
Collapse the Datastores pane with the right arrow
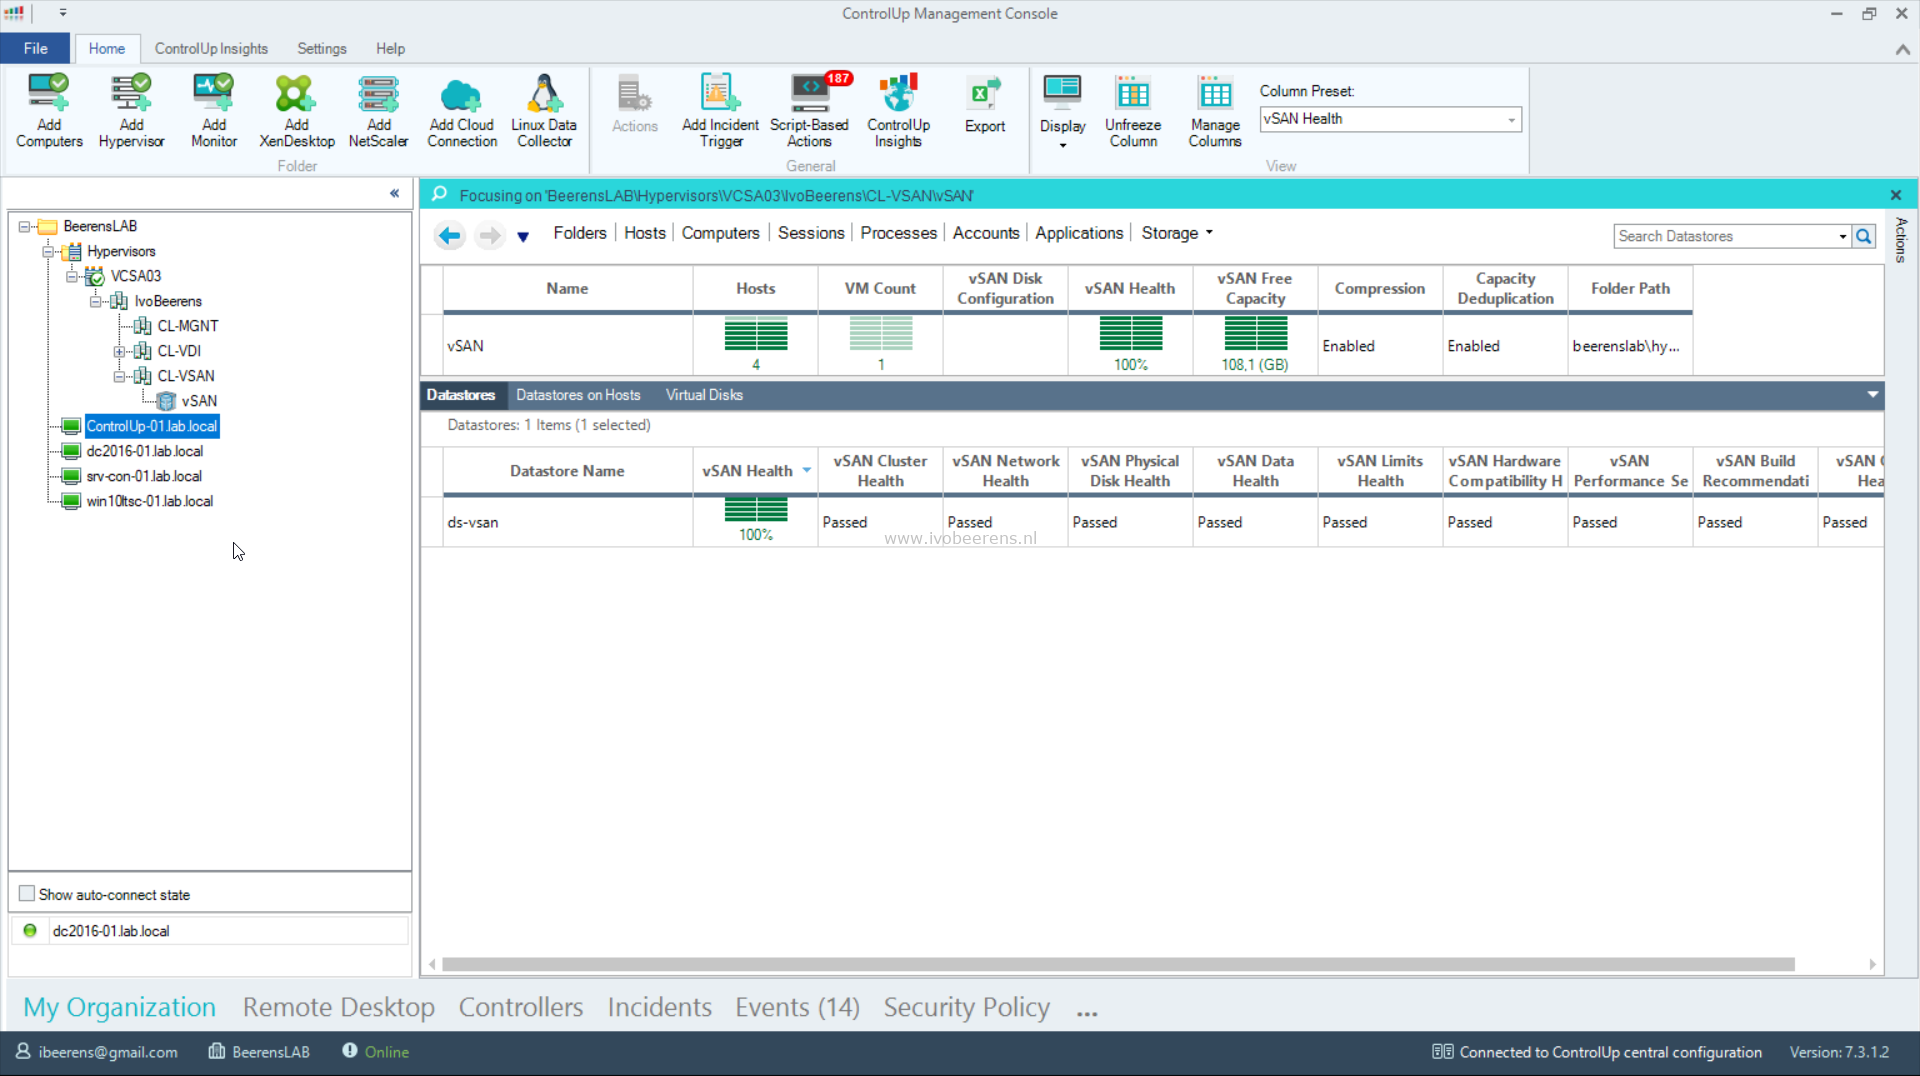coord(1872,394)
